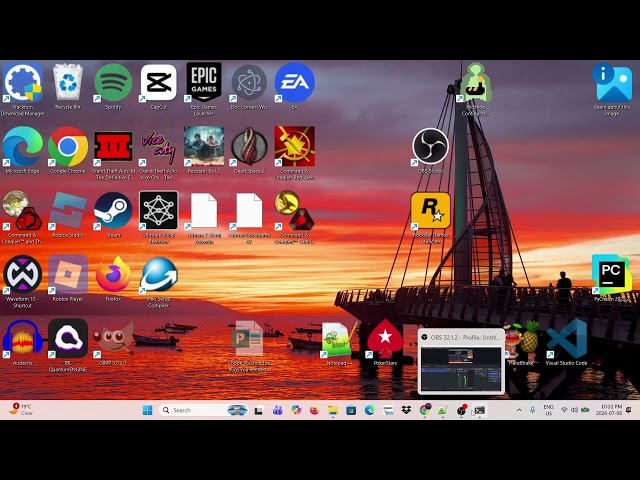Open Dropbox from the taskbar
This screenshot has height=480, width=640.
pos(406,410)
